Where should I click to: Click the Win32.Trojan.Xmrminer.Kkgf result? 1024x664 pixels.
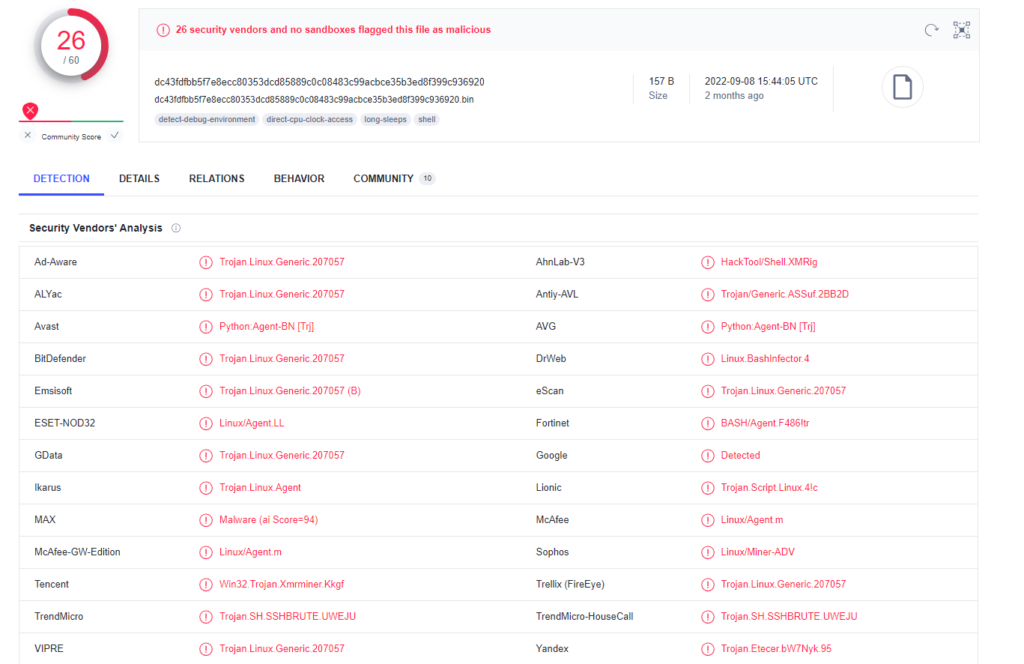(x=281, y=584)
